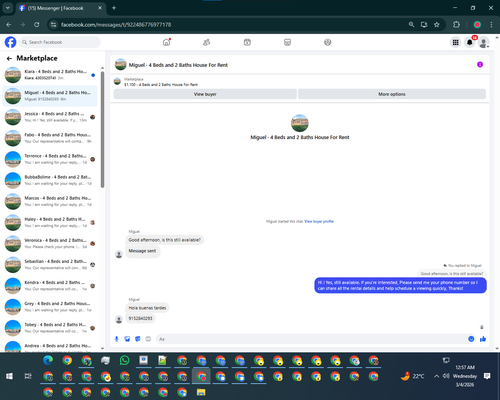Image resolution: width=500 pixels, height=400 pixels.
Task: Open the Facebook Home tab icon
Action: [x=166, y=42]
